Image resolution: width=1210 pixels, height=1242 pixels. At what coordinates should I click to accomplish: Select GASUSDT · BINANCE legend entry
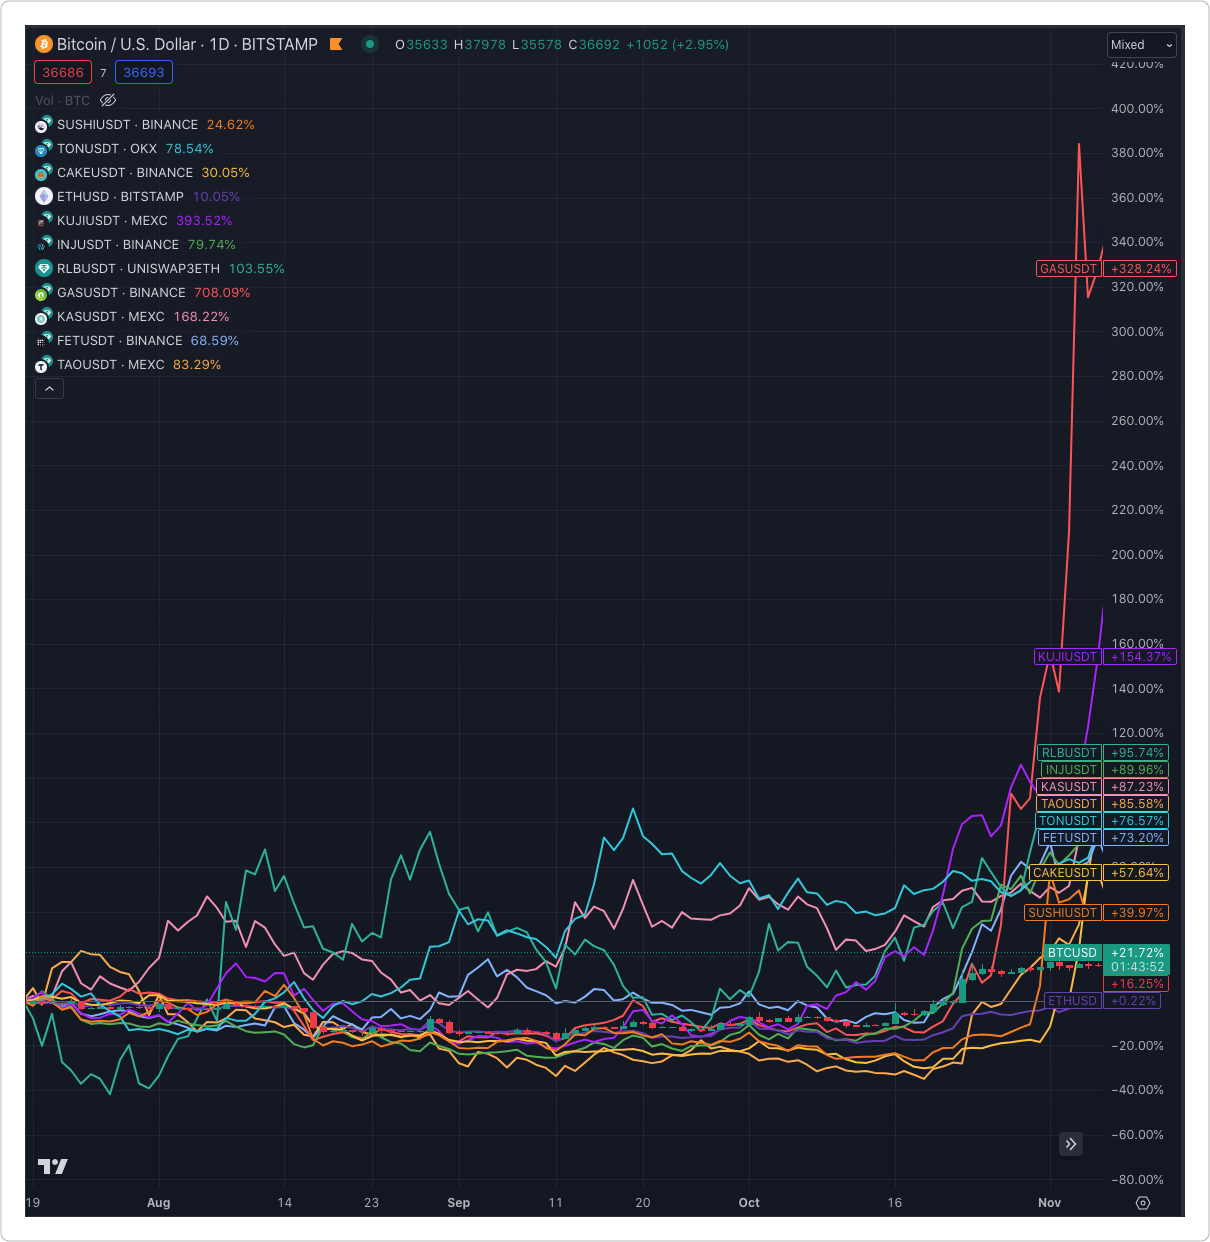121,293
